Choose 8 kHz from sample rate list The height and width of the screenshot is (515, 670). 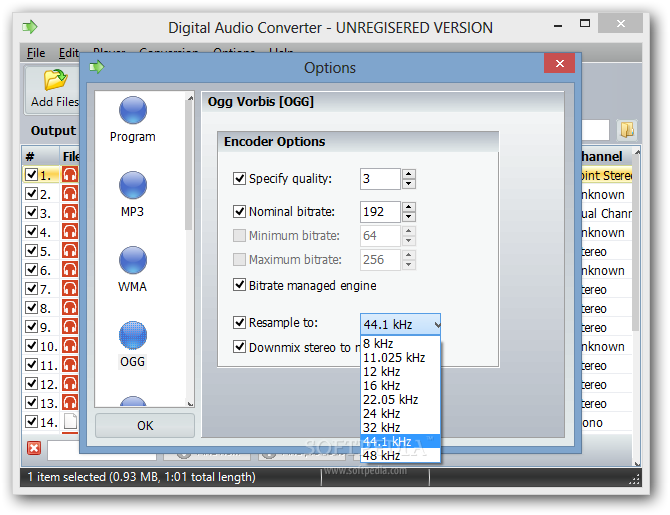tap(400, 343)
